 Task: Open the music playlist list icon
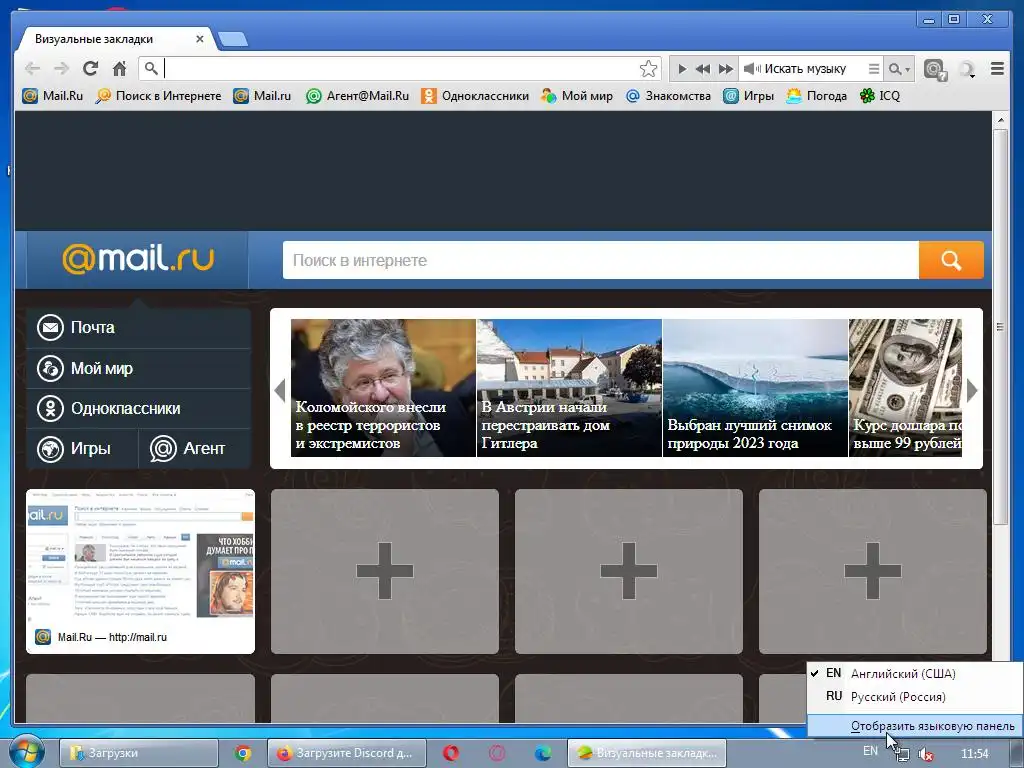873,69
